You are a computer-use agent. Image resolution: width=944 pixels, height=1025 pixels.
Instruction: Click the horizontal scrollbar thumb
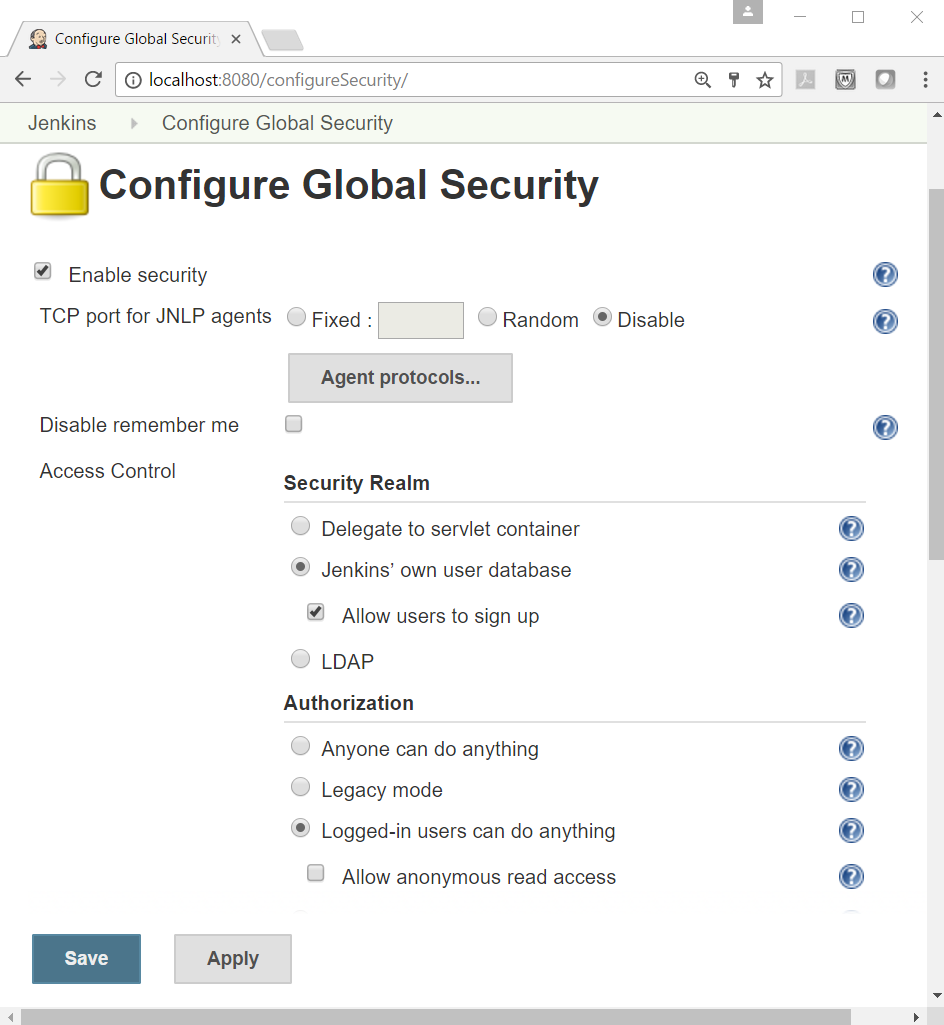[435, 1017]
